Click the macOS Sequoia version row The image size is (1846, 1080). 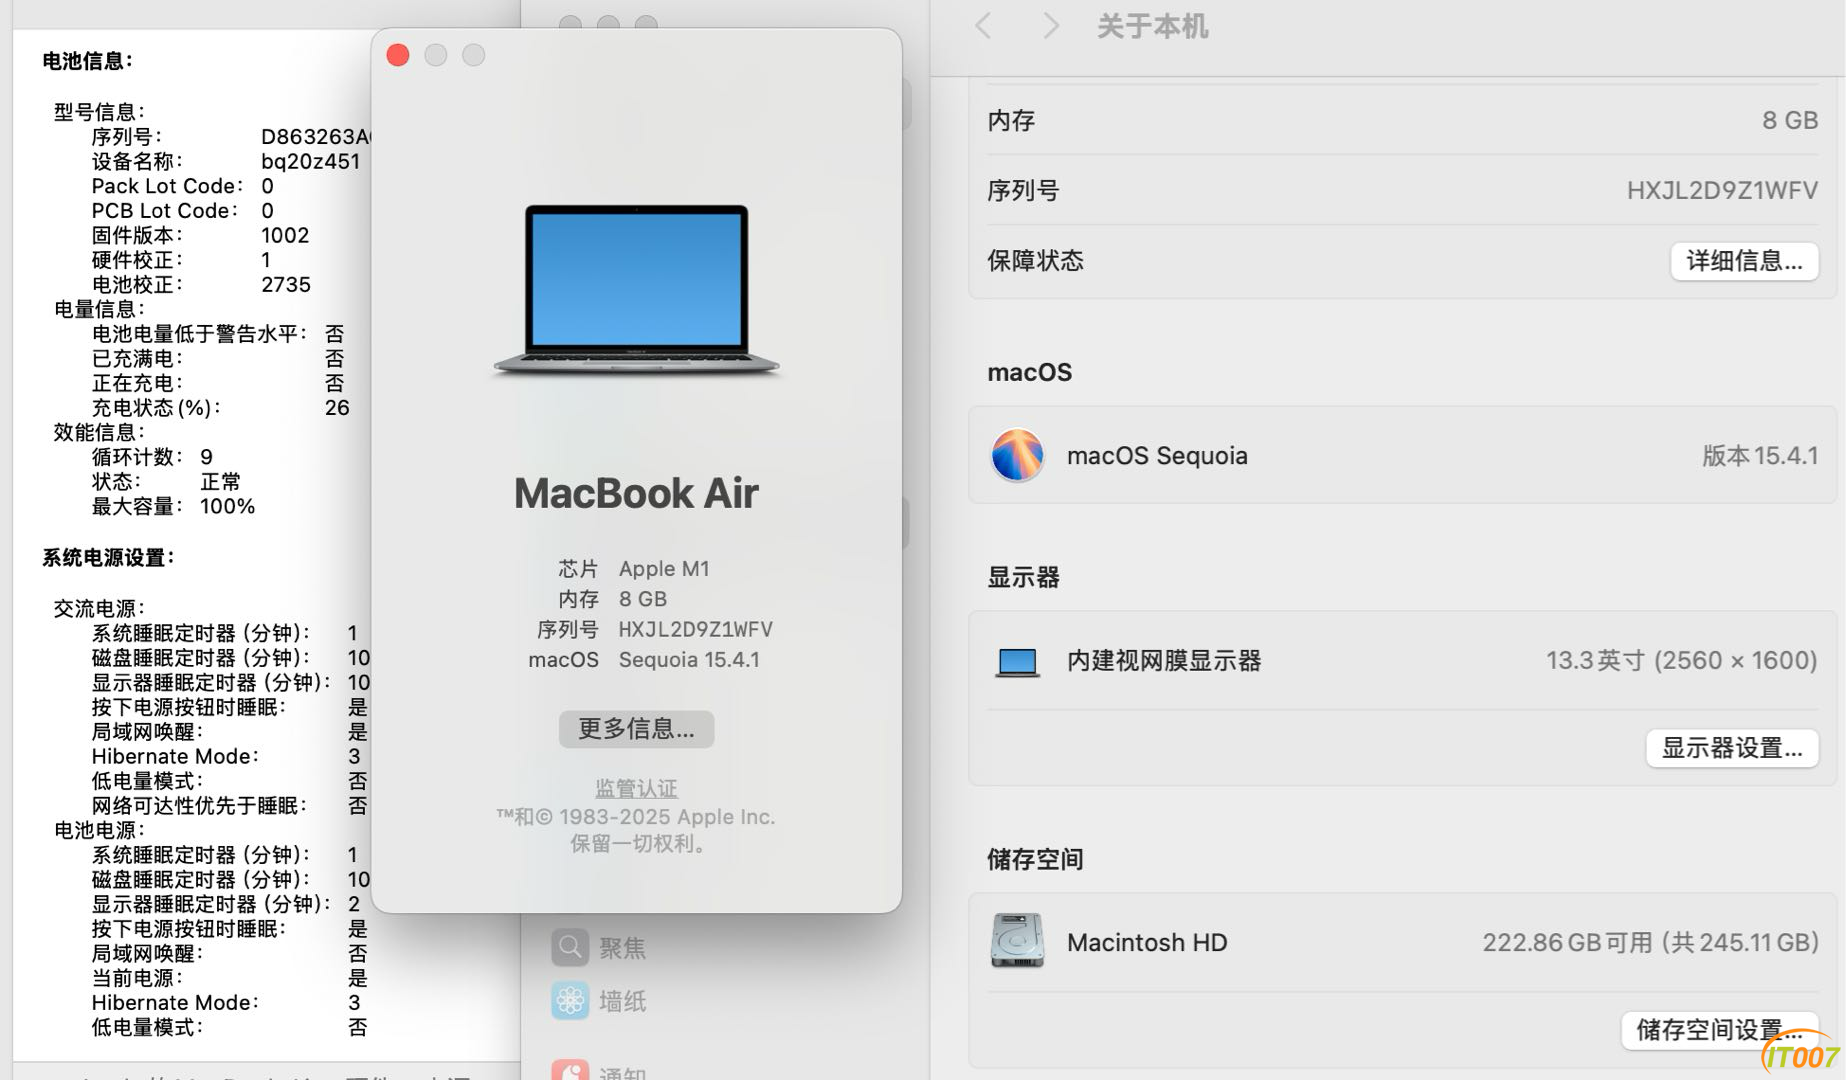click(x=1402, y=455)
